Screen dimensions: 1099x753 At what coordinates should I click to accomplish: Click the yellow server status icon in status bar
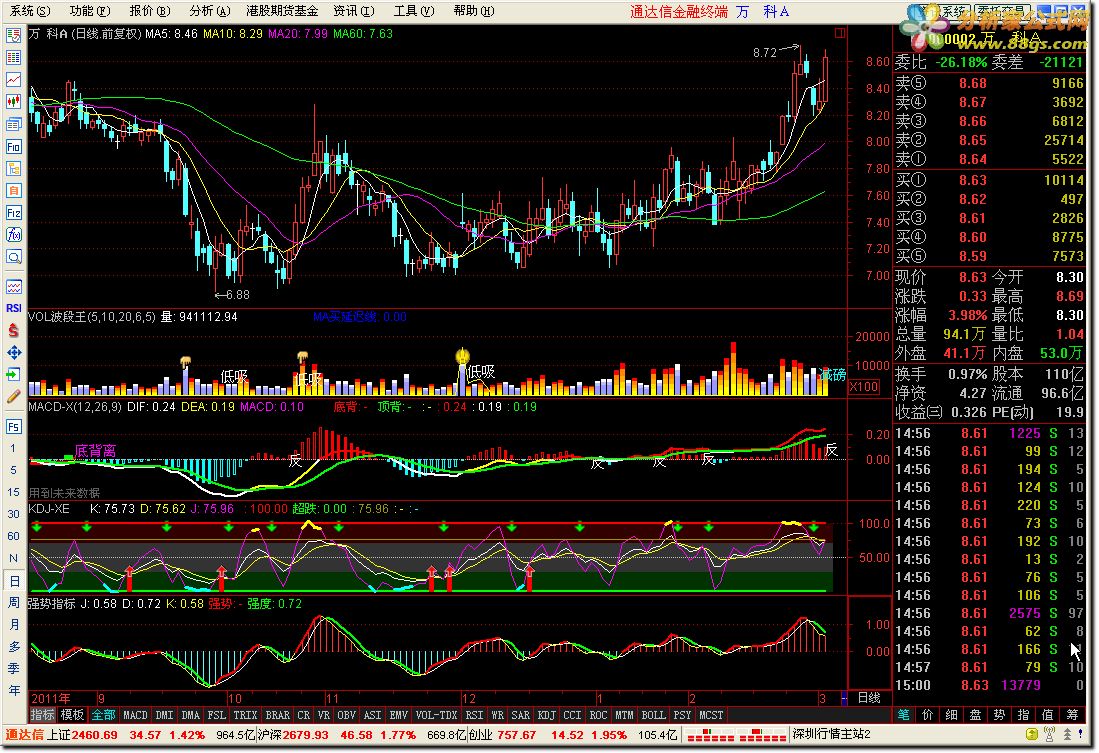pyautogui.click(x=1032, y=734)
